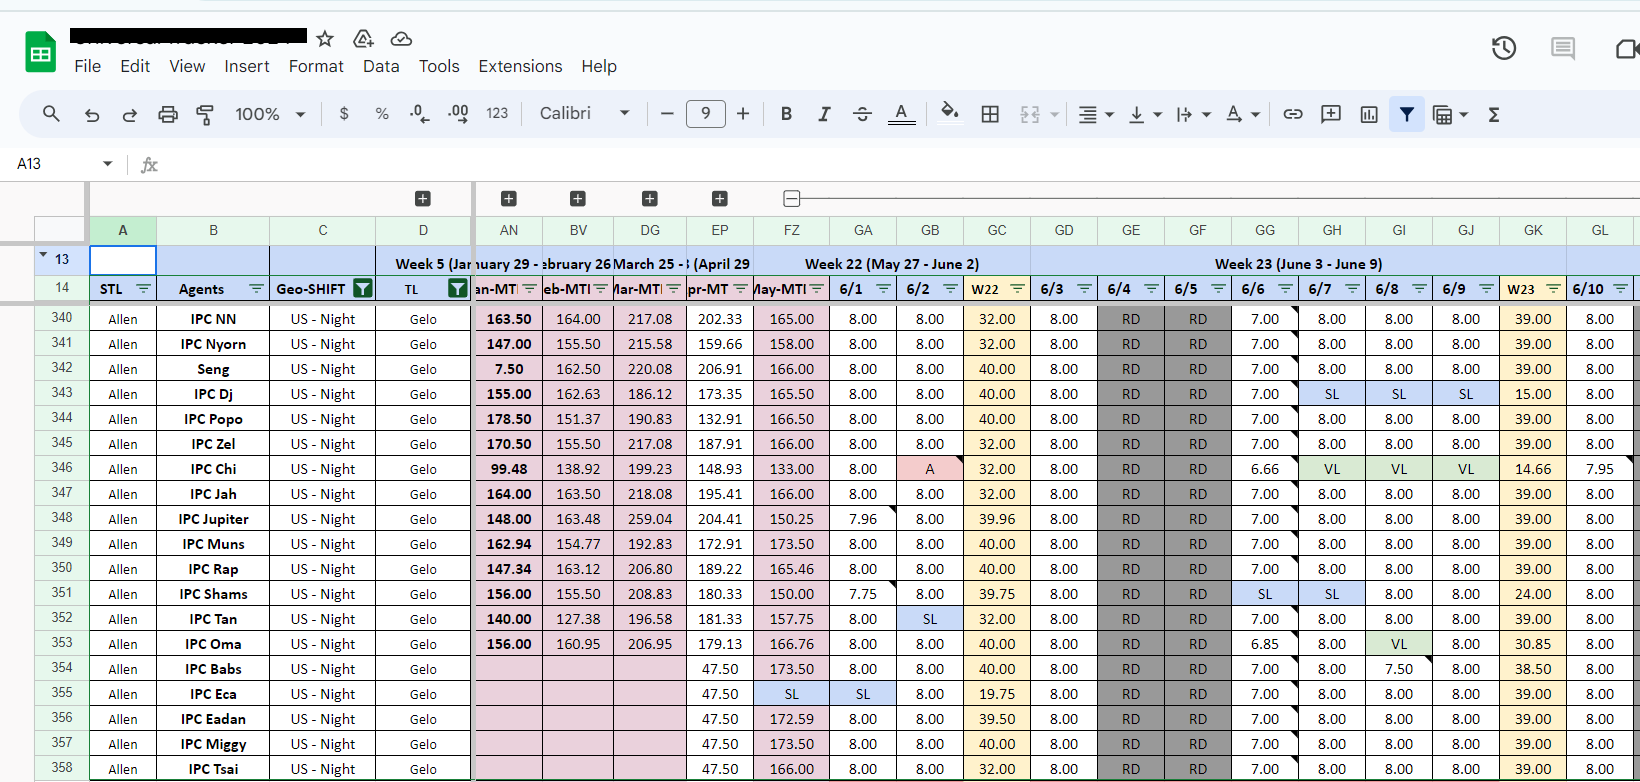Decrease decimal places
The height and width of the screenshot is (782, 1640).
click(x=420, y=114)
